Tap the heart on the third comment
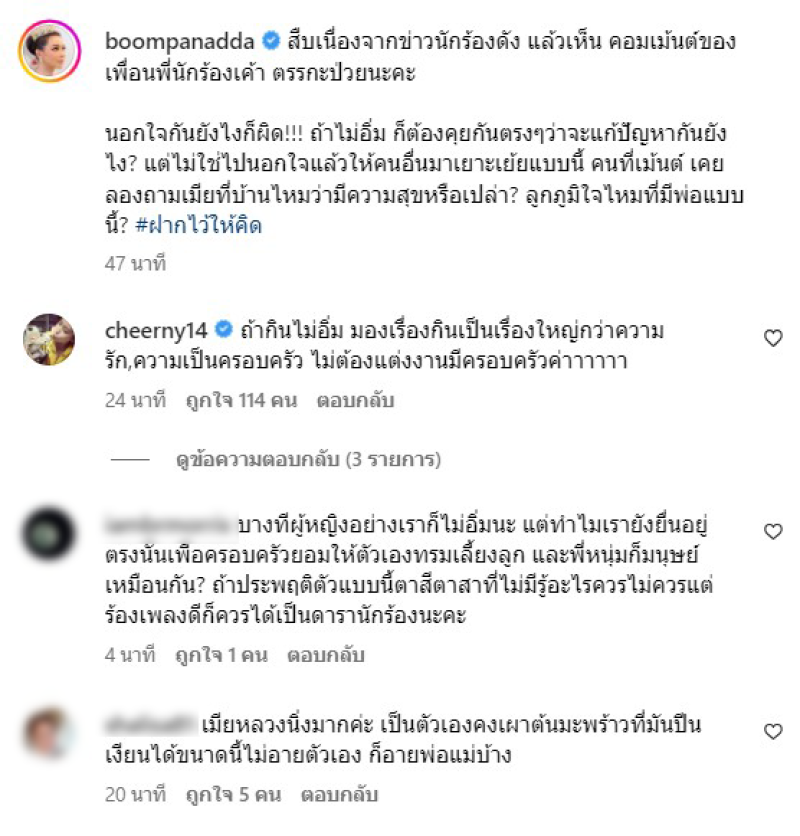800x836 pixels. point(773,532)
